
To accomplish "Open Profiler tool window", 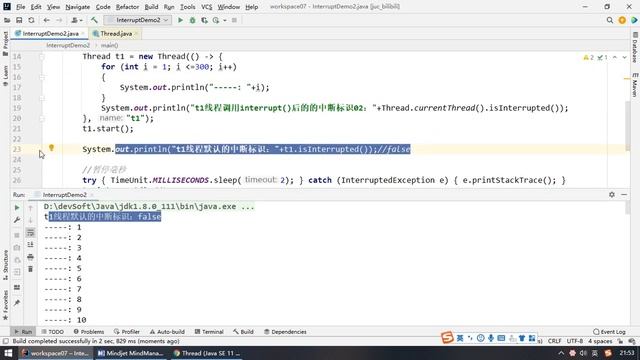I will (x=127, y=332).
